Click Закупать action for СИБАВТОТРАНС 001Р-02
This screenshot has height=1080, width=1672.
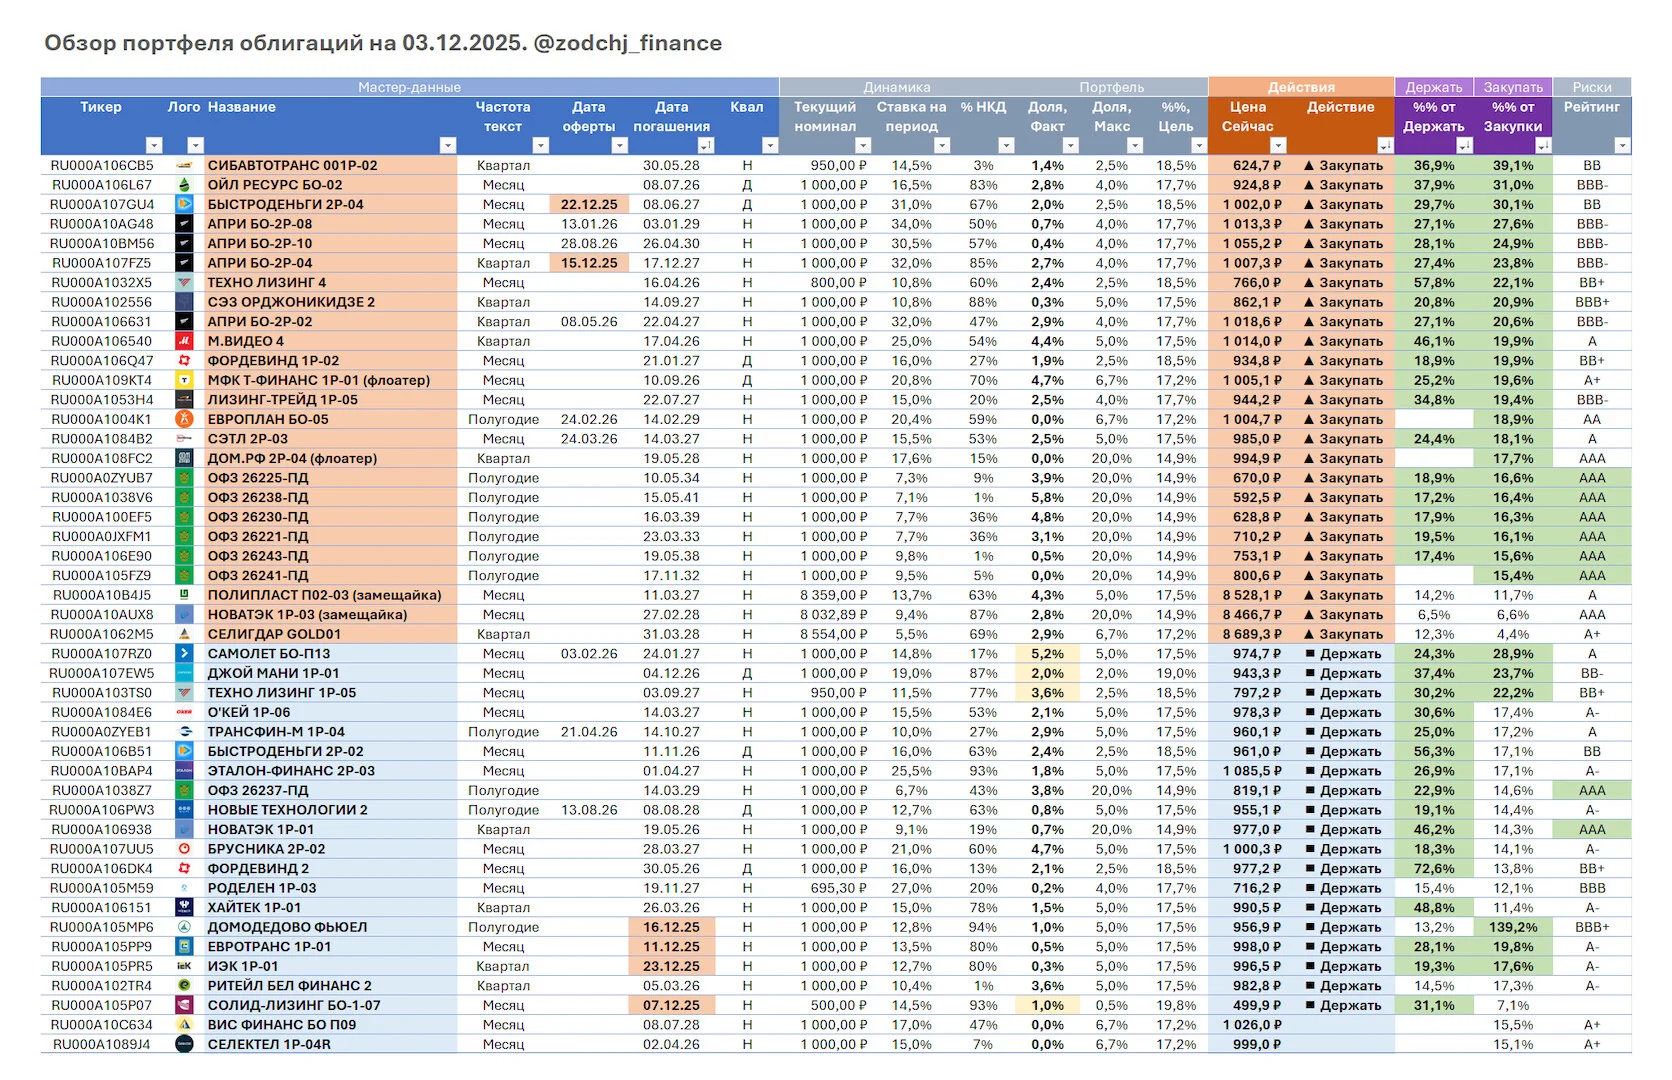pyautogui.click(x=1343, y=166)
